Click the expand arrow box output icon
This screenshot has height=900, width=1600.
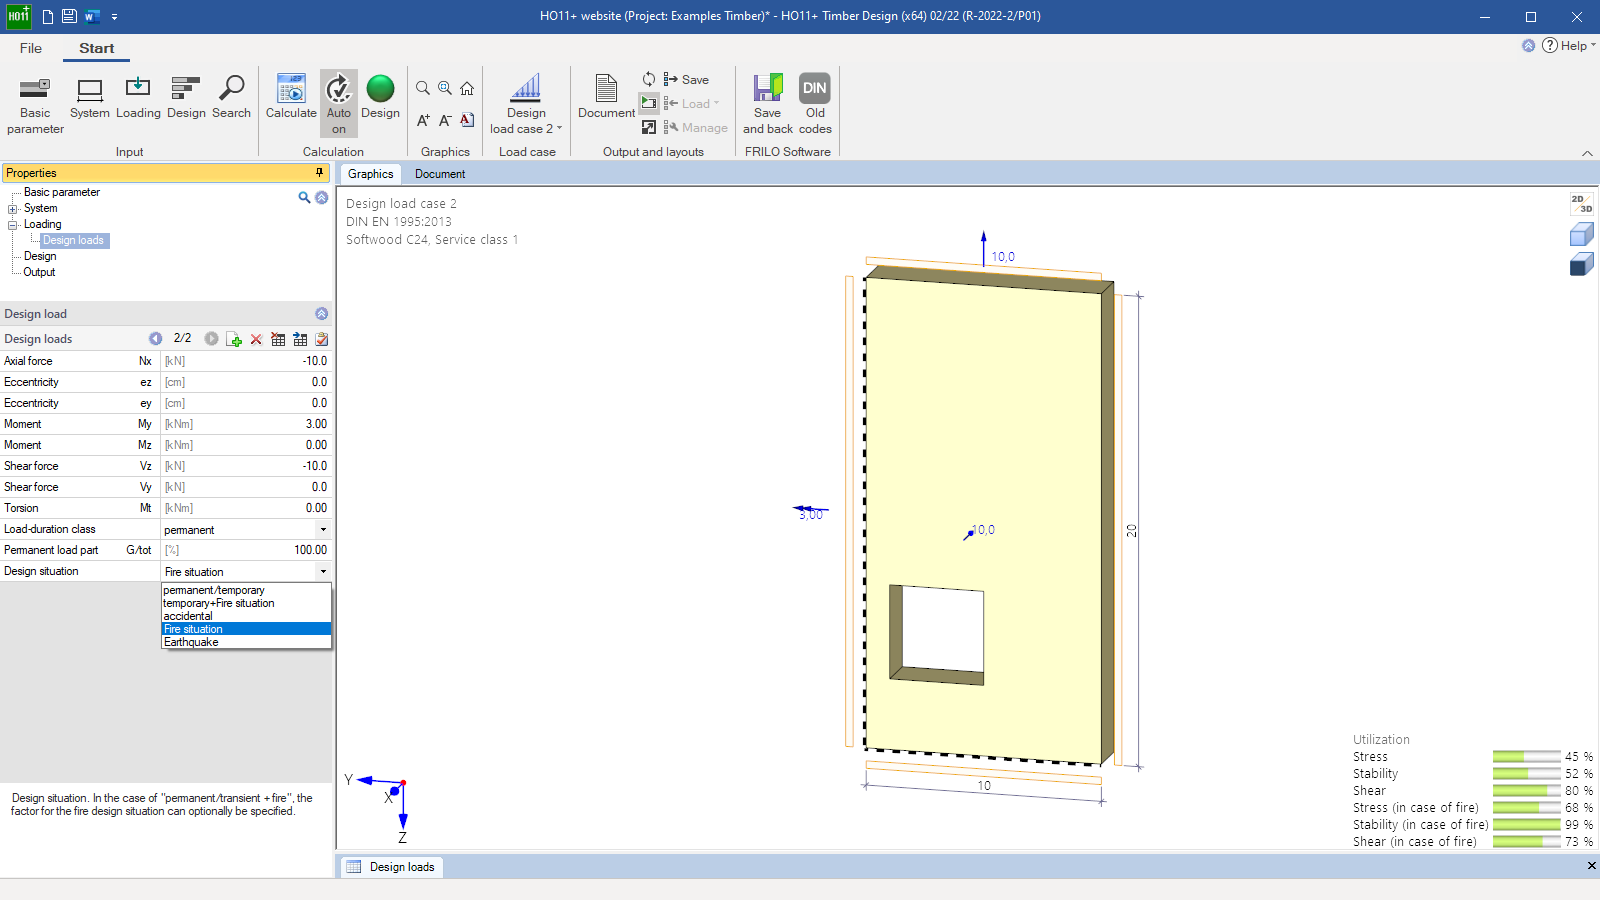[x=649, y=127]
